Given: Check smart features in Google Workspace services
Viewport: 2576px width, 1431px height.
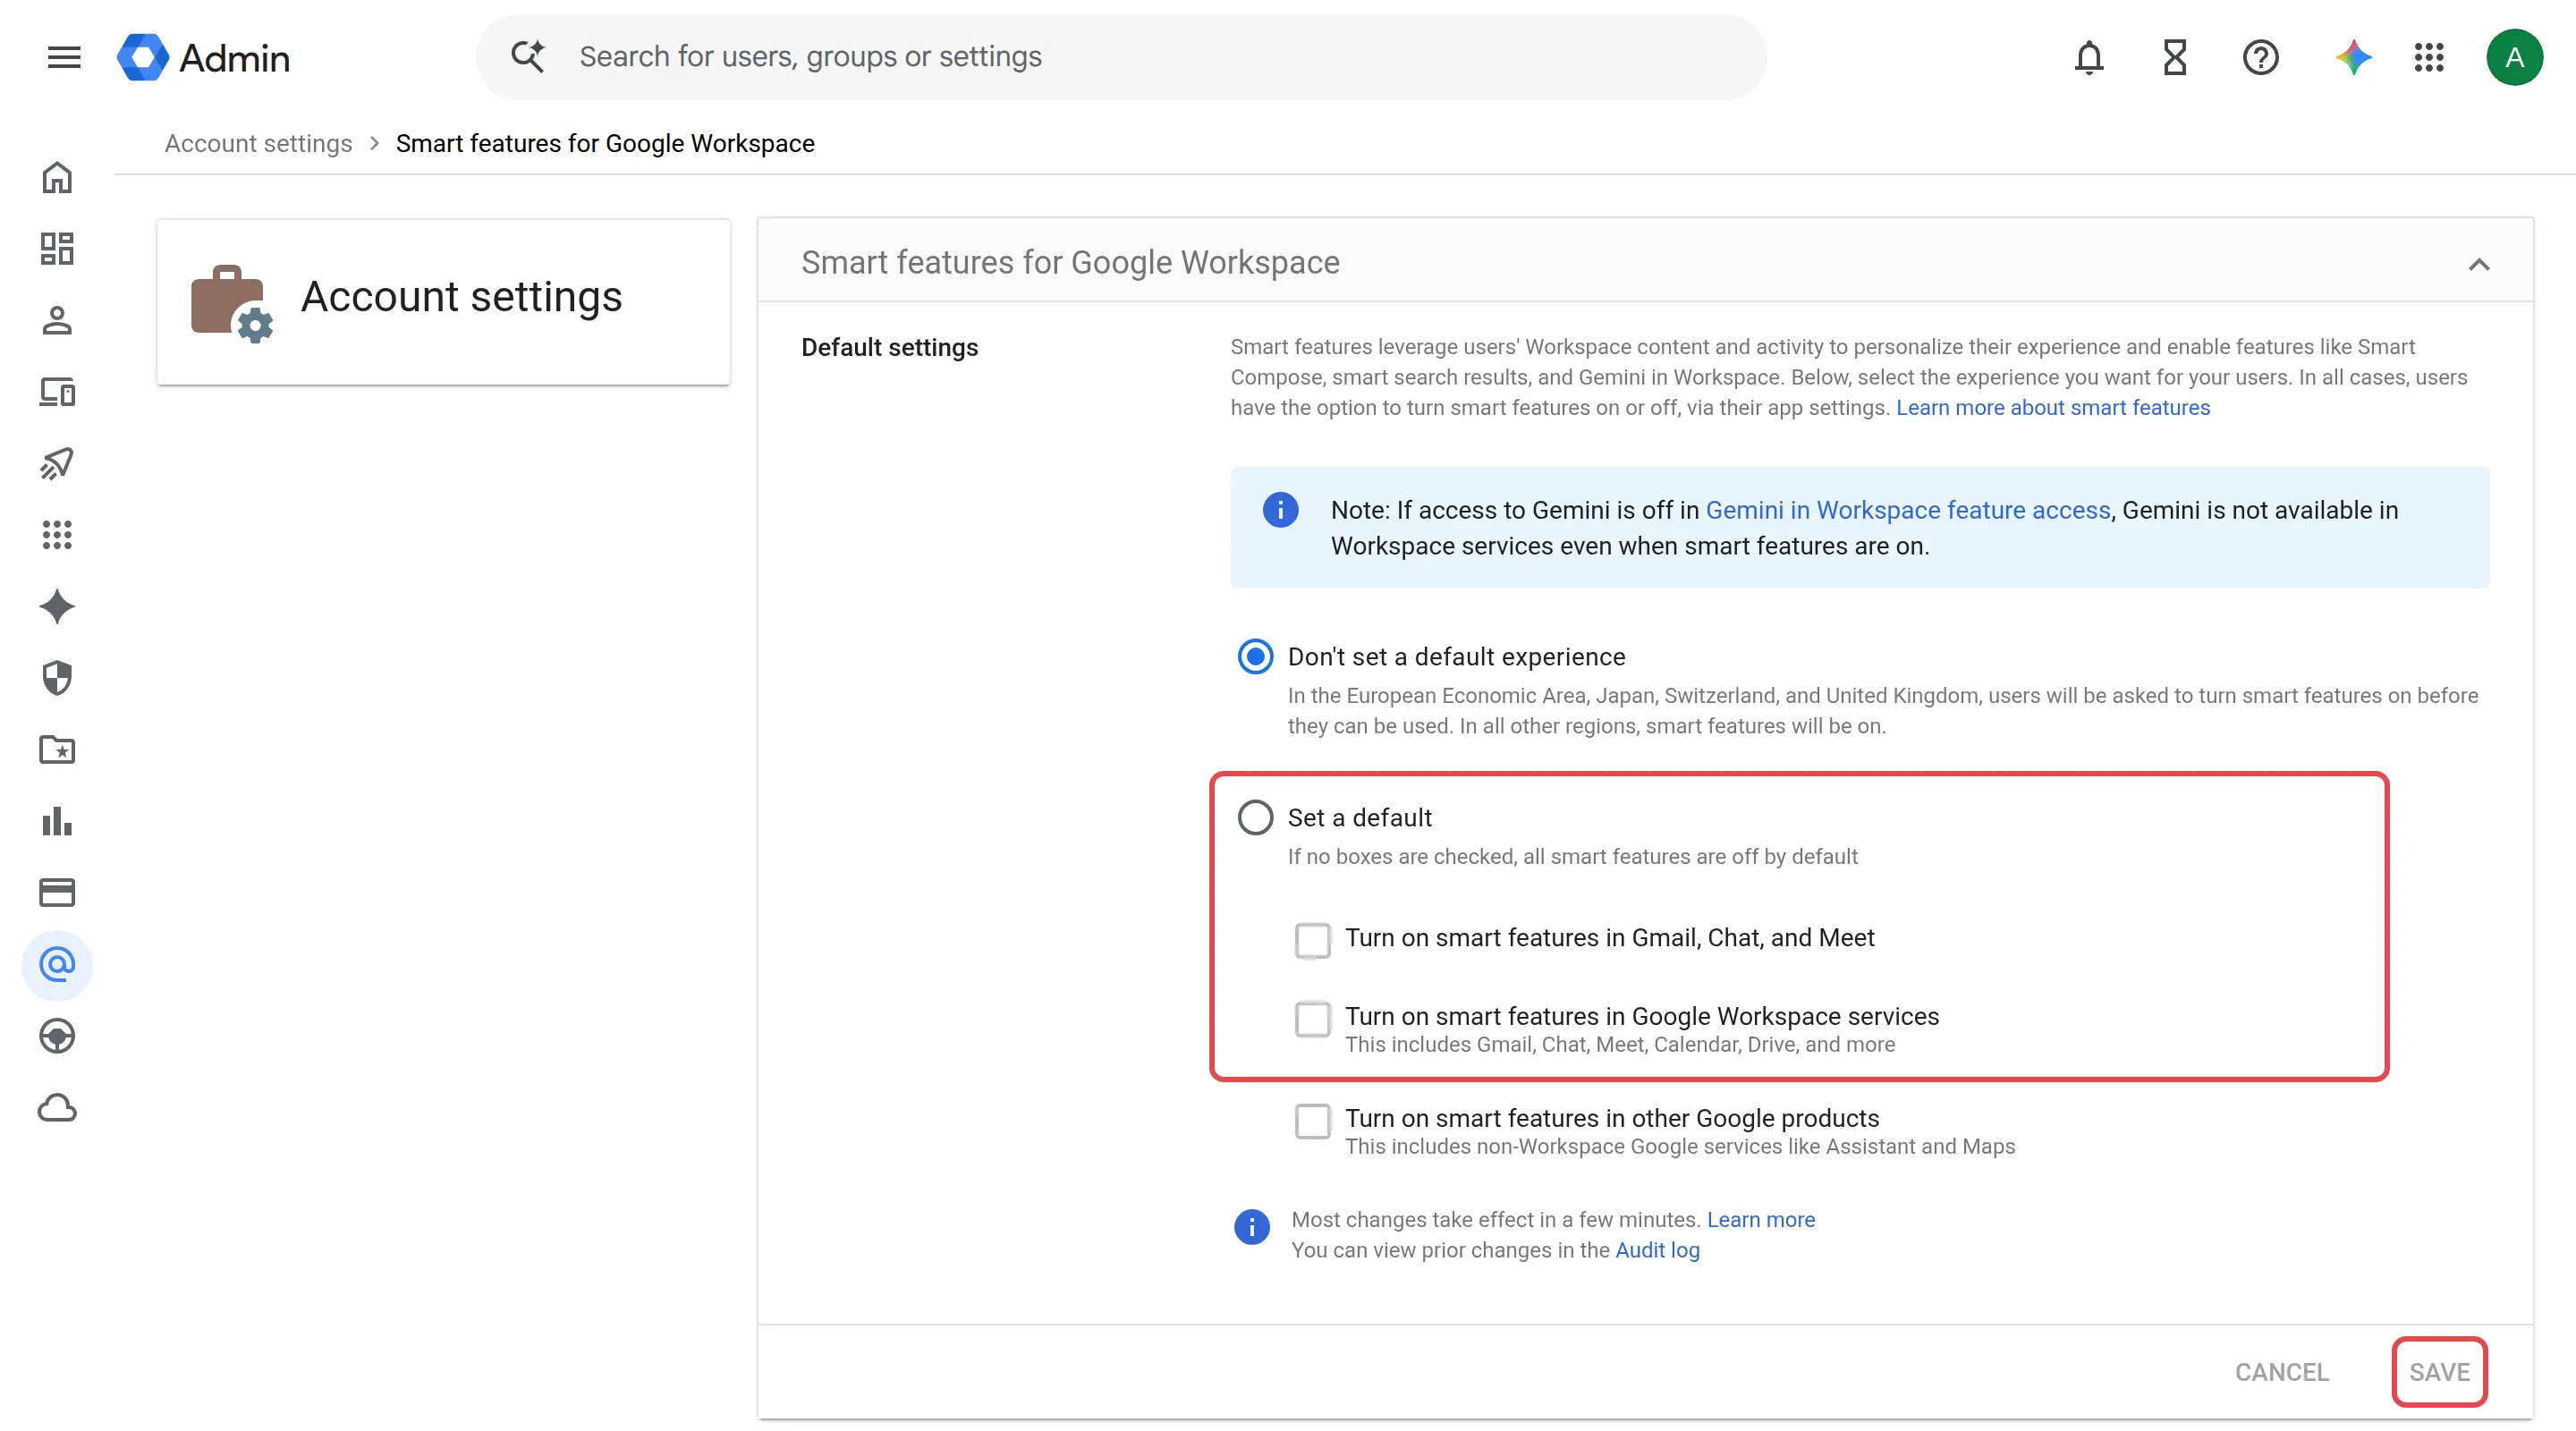Looking at the screenshot, I should [x=1312, y=1019].
